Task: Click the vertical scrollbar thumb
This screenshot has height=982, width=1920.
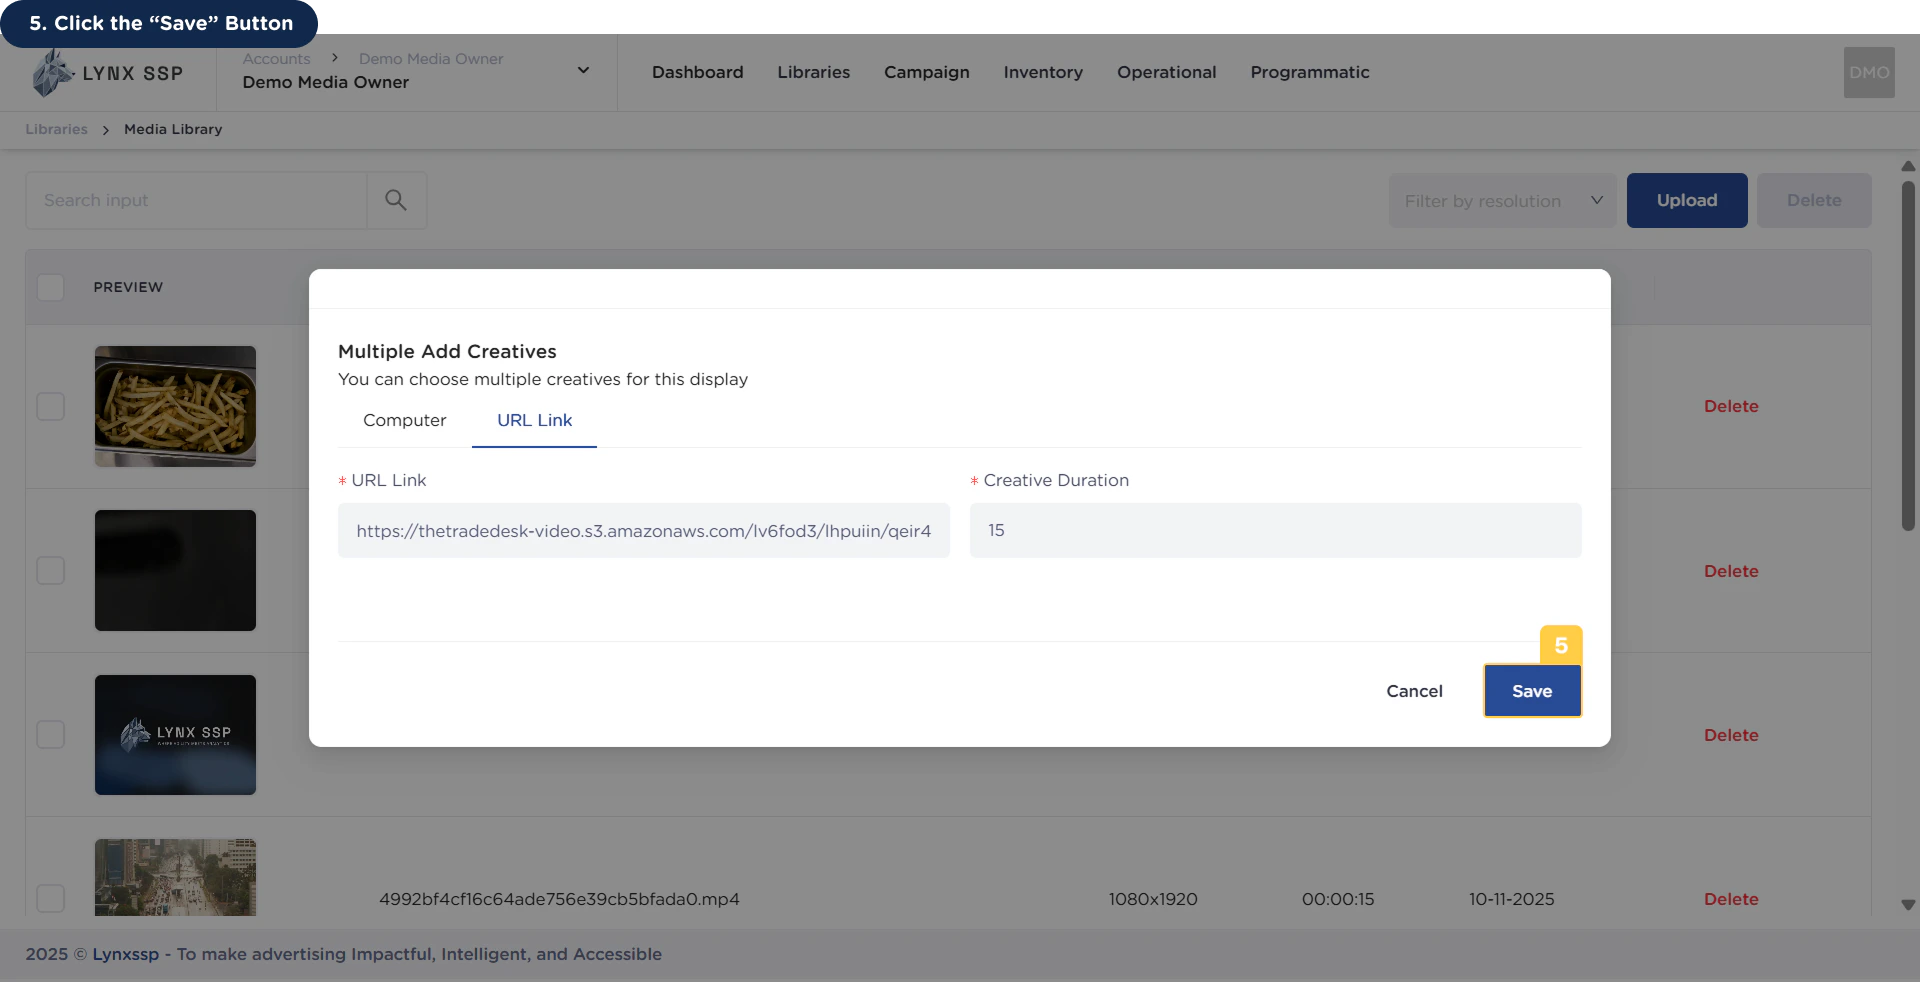Action: tap(1907, 355)
